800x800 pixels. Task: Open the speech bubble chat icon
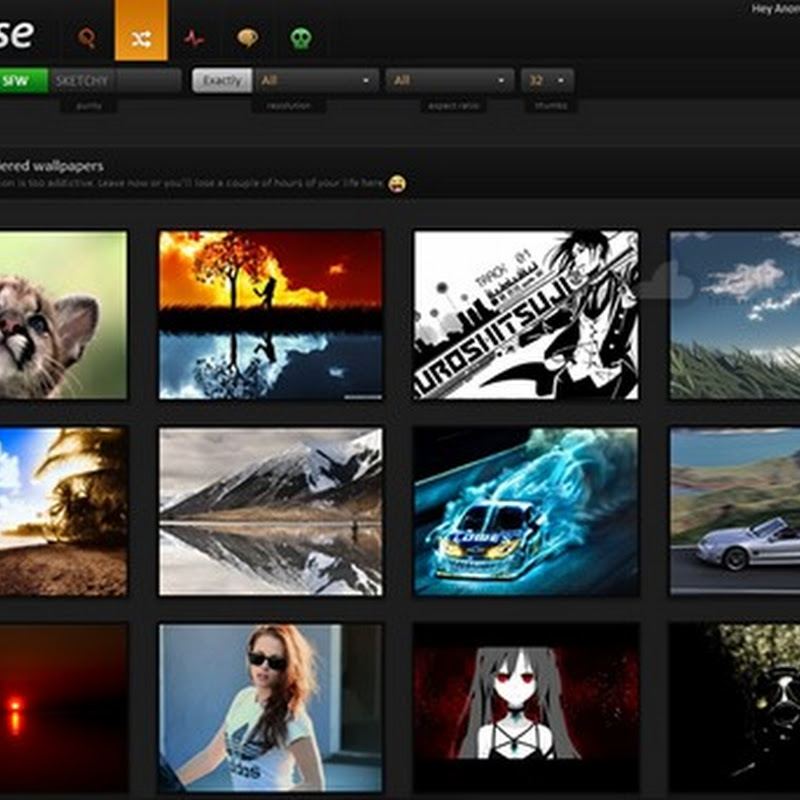click(248, 38)
